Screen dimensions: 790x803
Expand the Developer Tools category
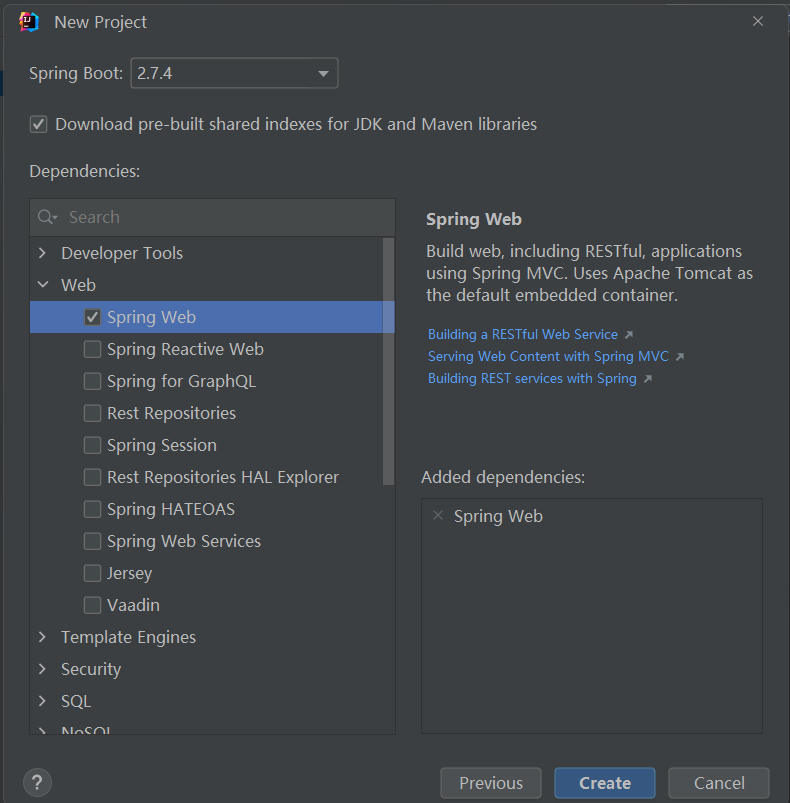42,253
